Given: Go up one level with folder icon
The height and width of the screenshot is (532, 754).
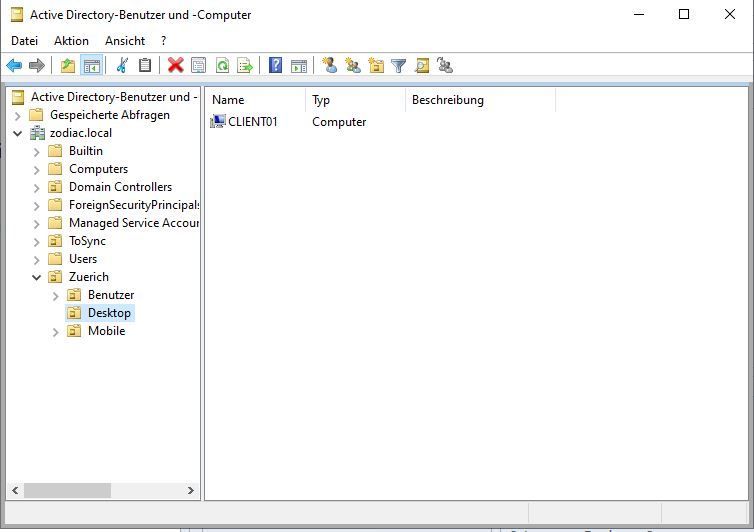Looking at the screenshot, I should [68, 65].
